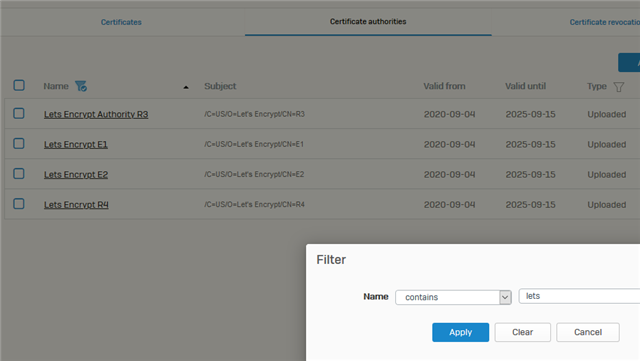Image resolution: width=640 pixels, height=361 pixels.
Task: Cancel the Filter dialog
Action: [588, 332]
